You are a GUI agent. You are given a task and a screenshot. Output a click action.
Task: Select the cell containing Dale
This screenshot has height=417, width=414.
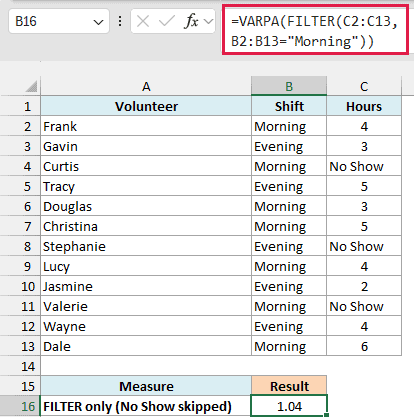(146, 346)
